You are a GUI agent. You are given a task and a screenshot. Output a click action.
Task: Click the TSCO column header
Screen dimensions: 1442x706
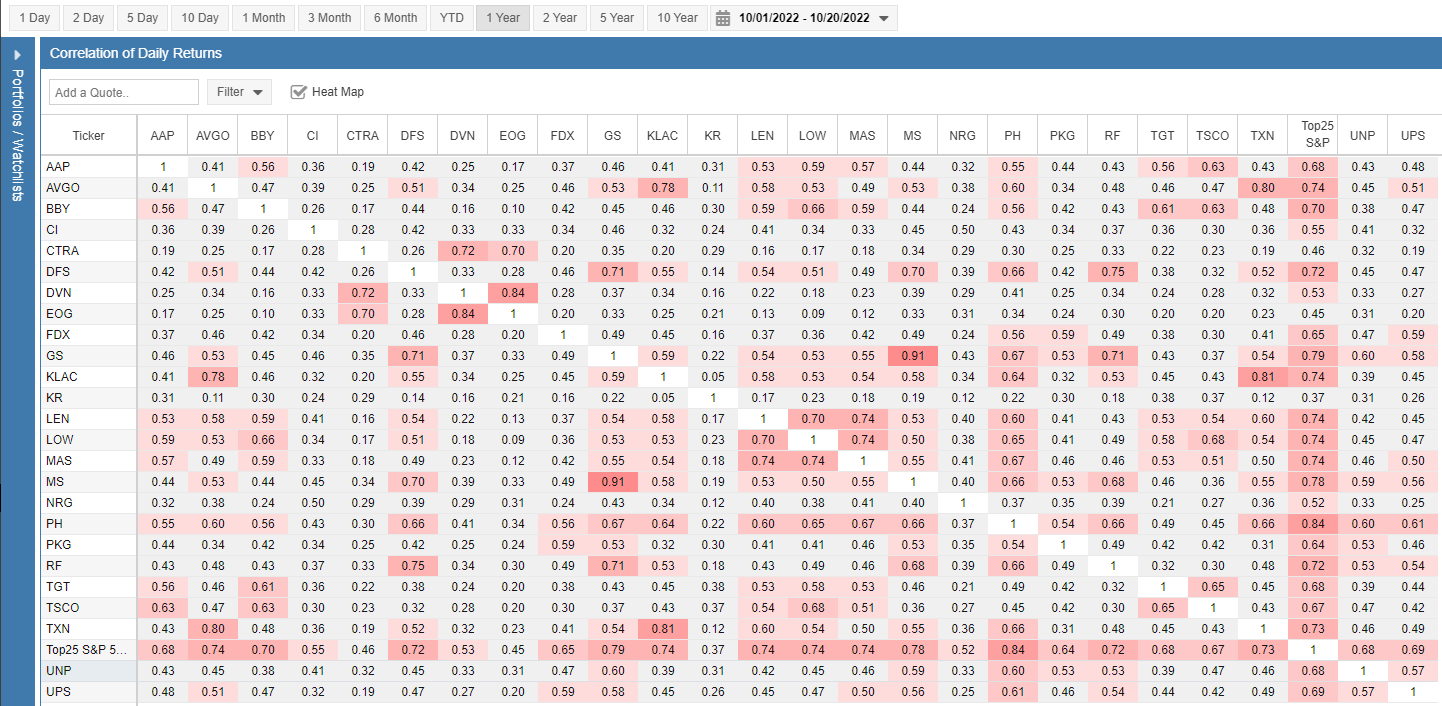pyautogui.click(x=1212, y=135)
